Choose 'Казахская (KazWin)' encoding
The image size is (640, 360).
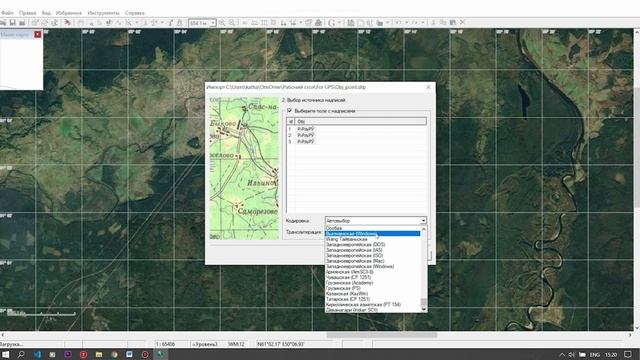pyautogui.click(x=372, y=293)
